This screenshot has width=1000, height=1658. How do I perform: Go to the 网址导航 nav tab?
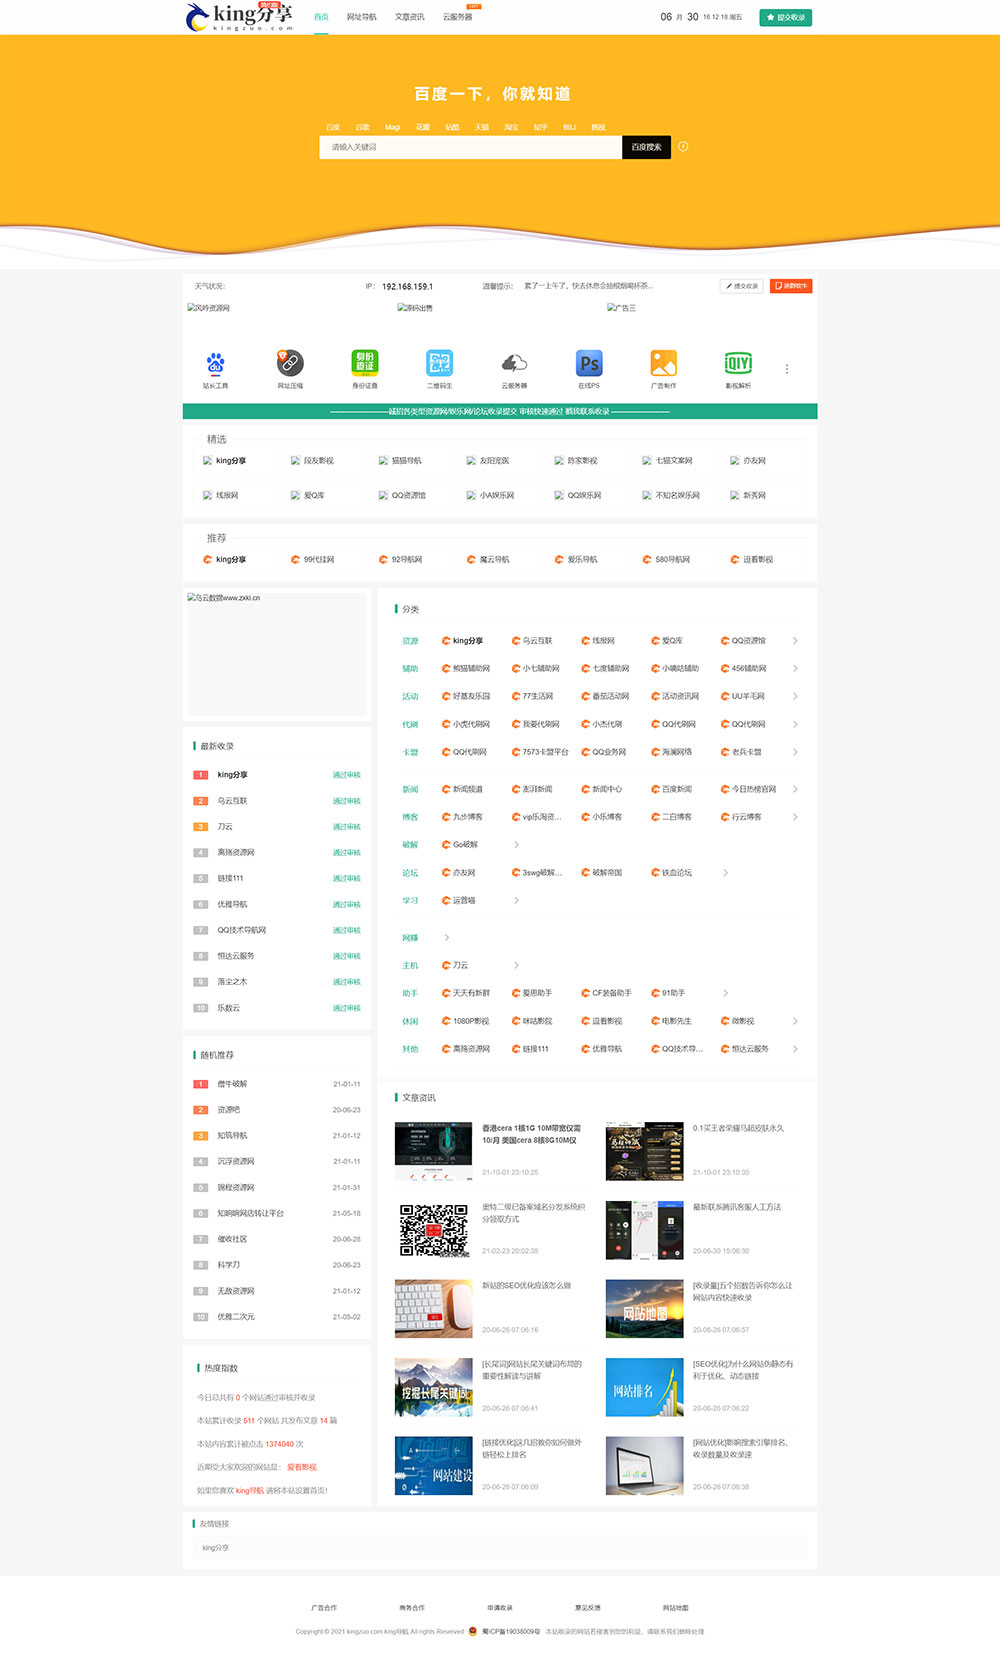point(362,17)
